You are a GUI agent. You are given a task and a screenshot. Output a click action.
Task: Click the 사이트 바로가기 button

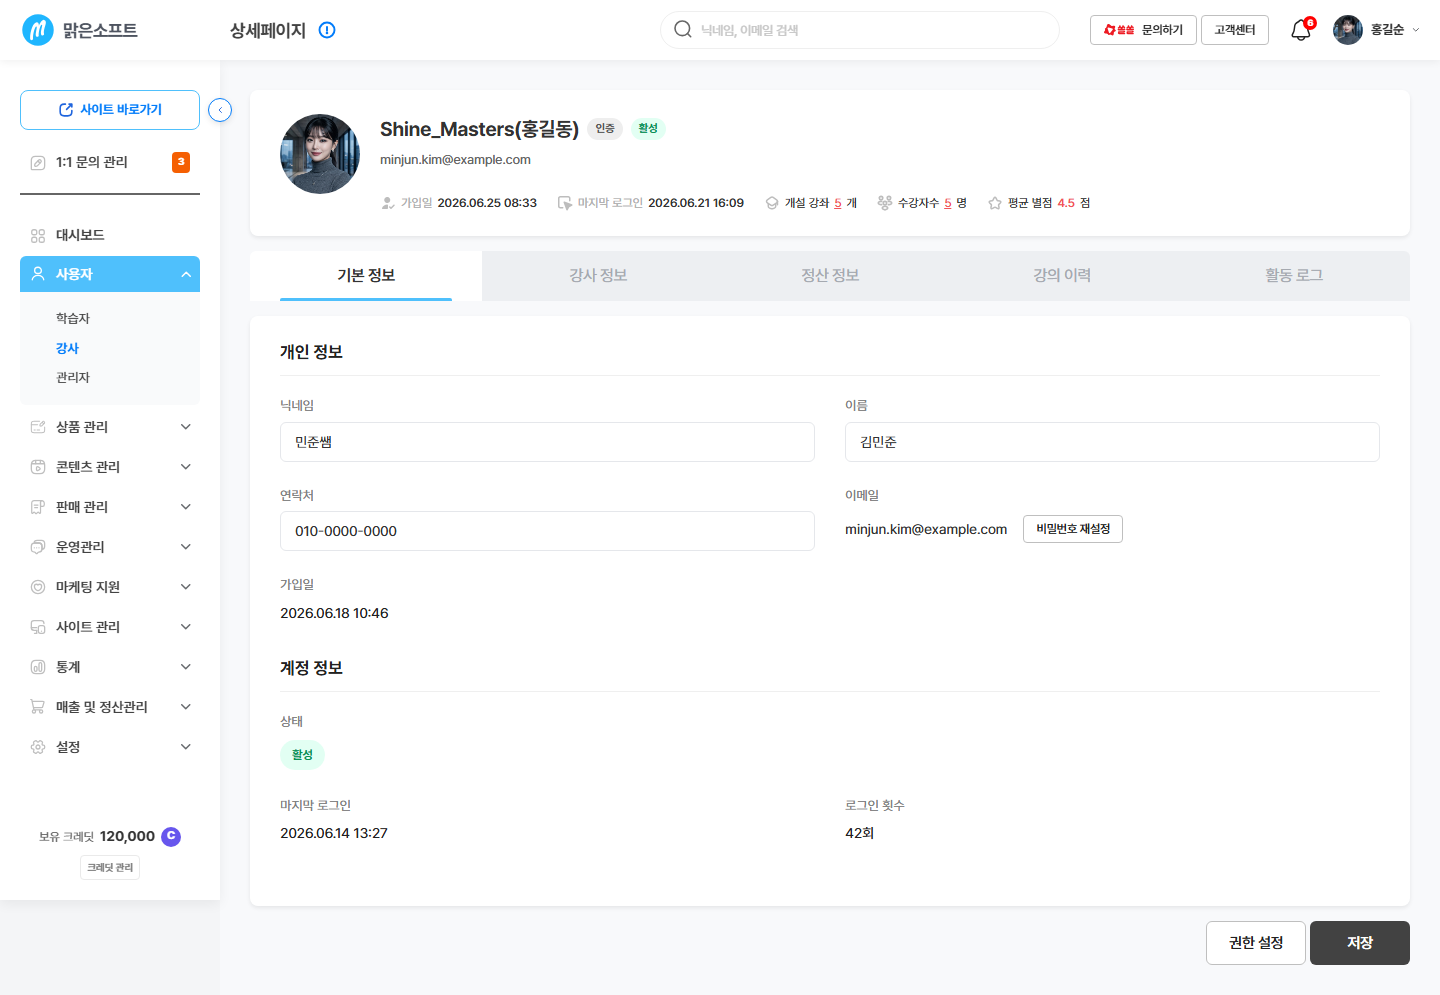110,110
